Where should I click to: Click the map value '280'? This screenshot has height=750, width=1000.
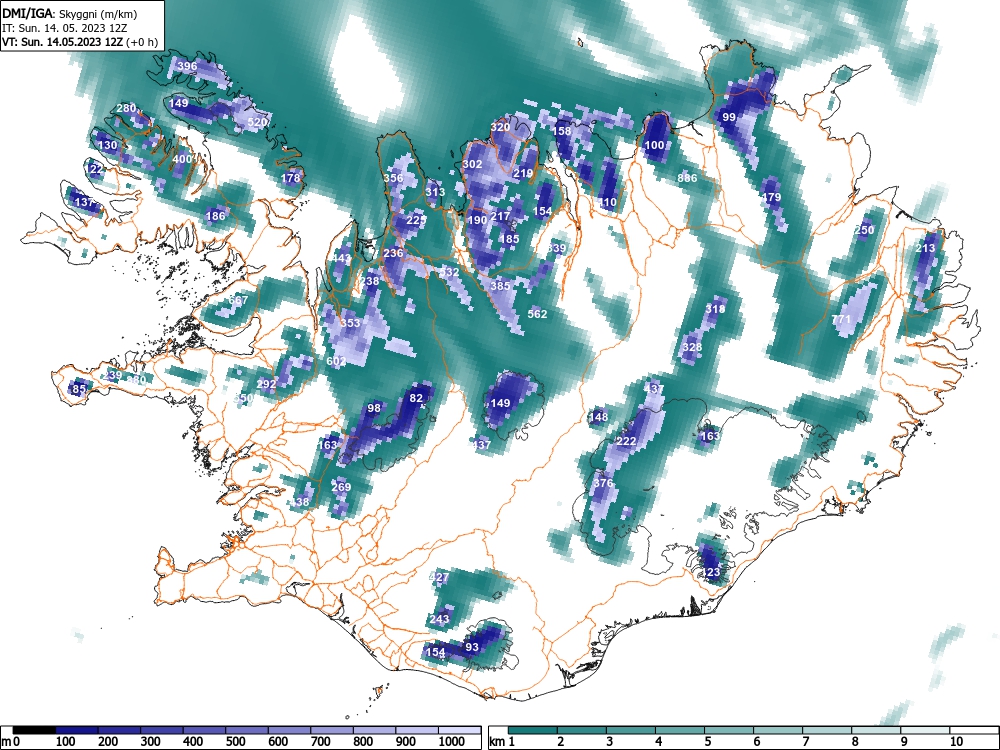126,108
